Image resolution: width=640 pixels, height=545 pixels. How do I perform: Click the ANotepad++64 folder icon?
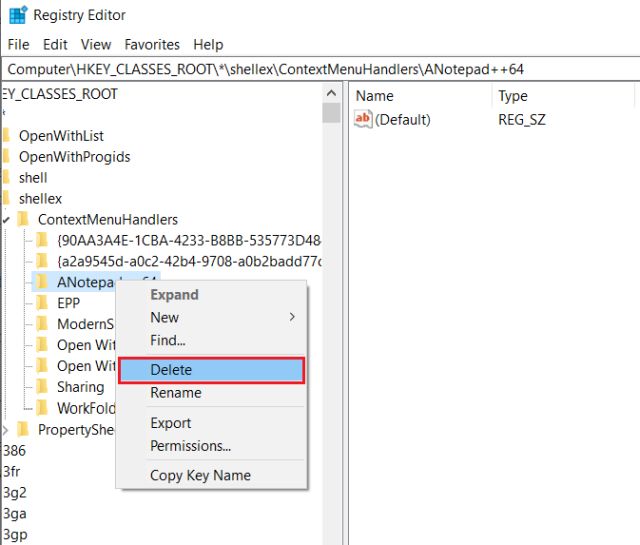click(42, 282)
